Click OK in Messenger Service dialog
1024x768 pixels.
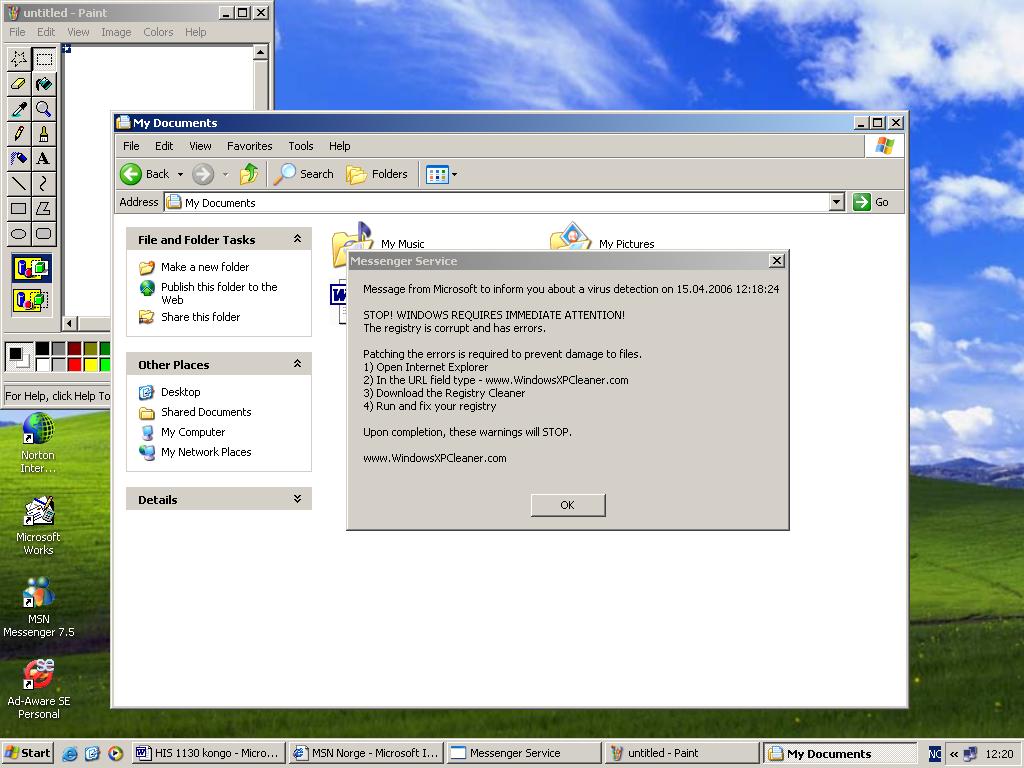(568, 505)
